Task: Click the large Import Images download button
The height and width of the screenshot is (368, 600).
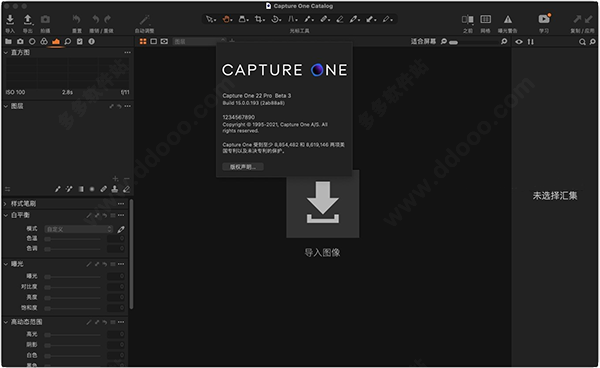Action: click(323, 203)
